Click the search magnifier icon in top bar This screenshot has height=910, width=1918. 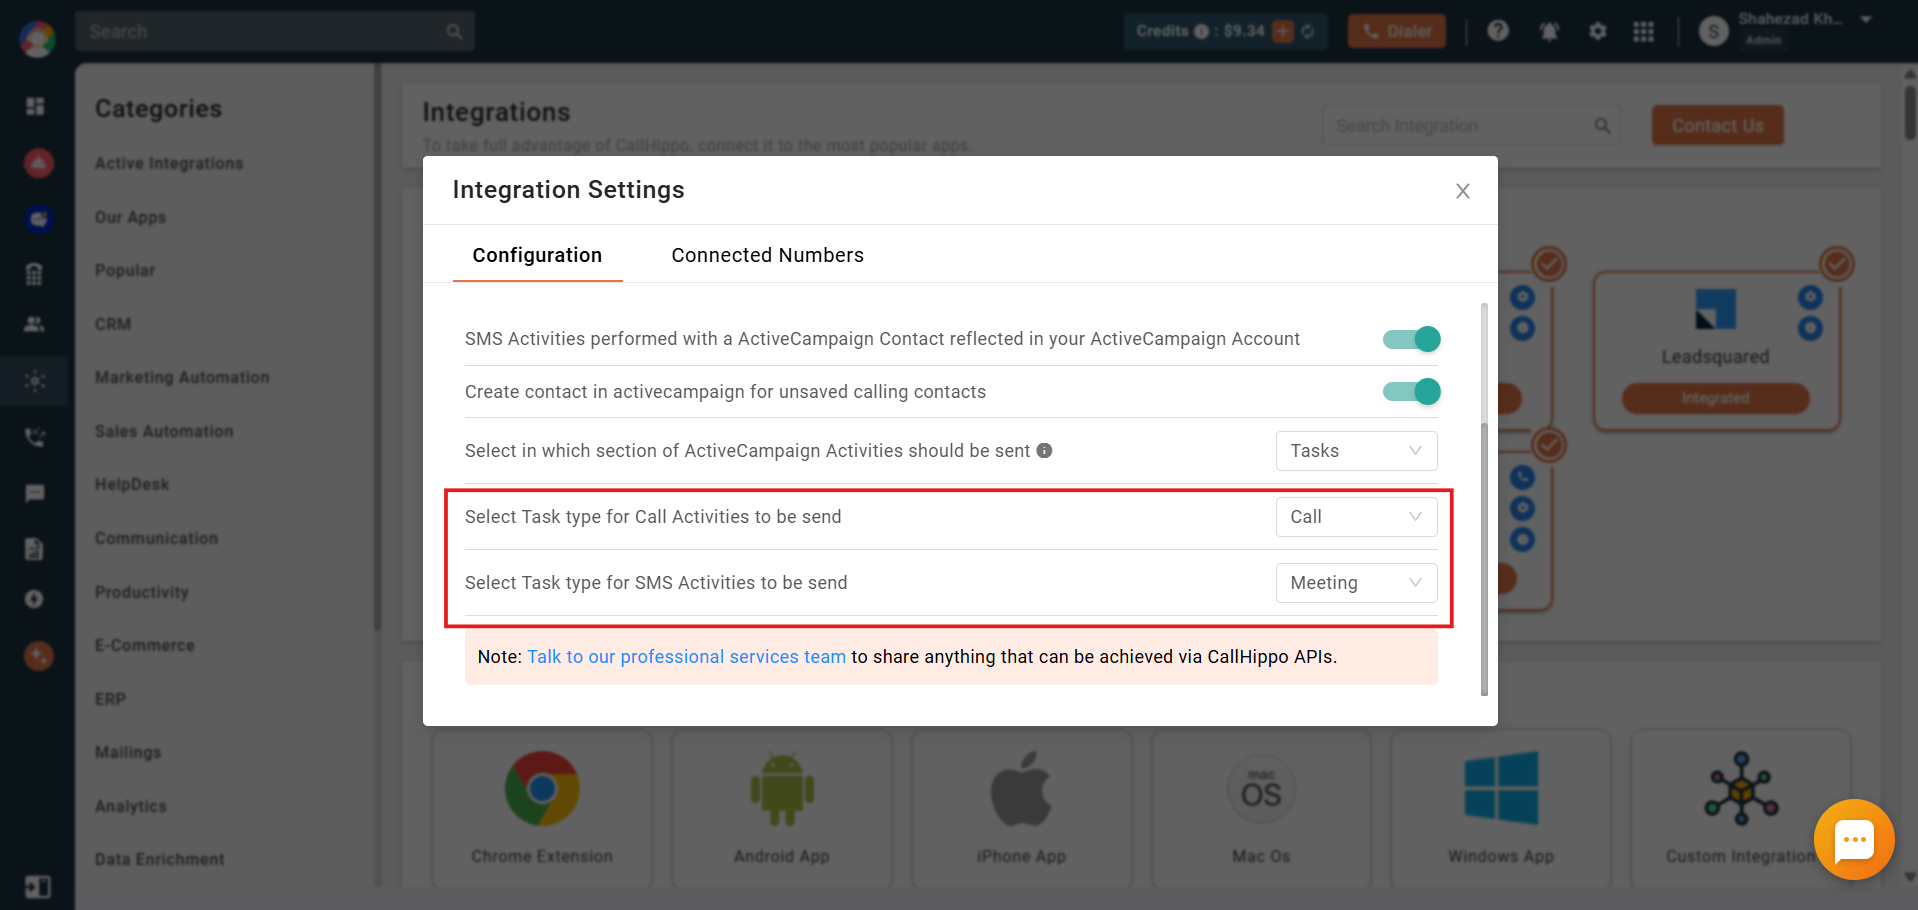point(454,32)
